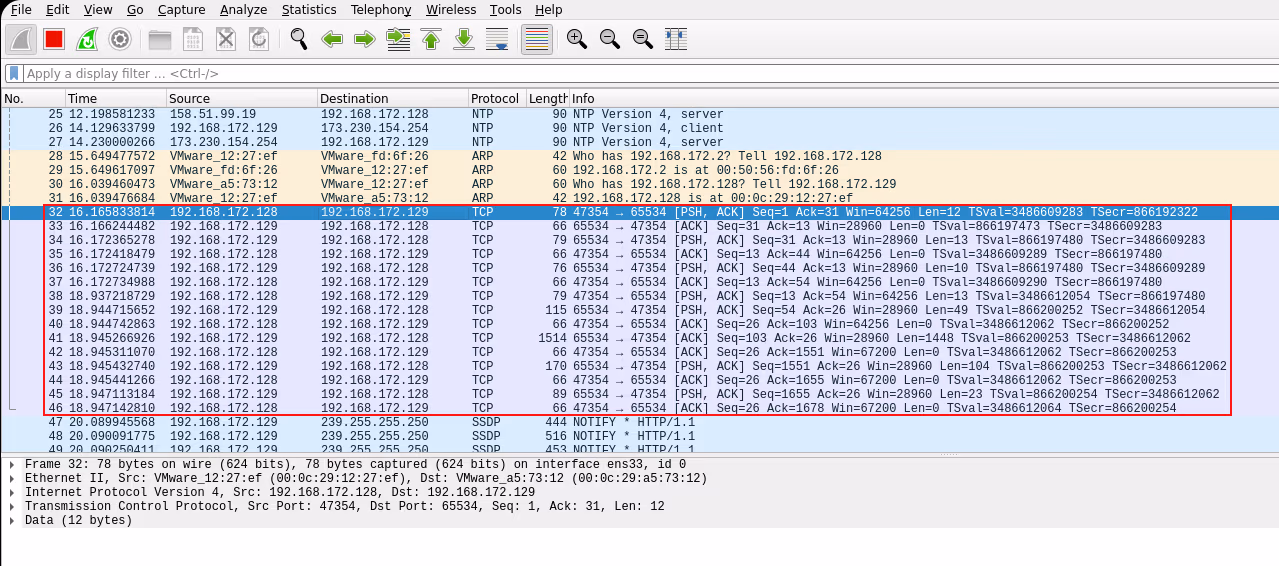This screenshot has width=1279, height=566.
Task: Zoom out the packet text
Action: coord(610,40)
